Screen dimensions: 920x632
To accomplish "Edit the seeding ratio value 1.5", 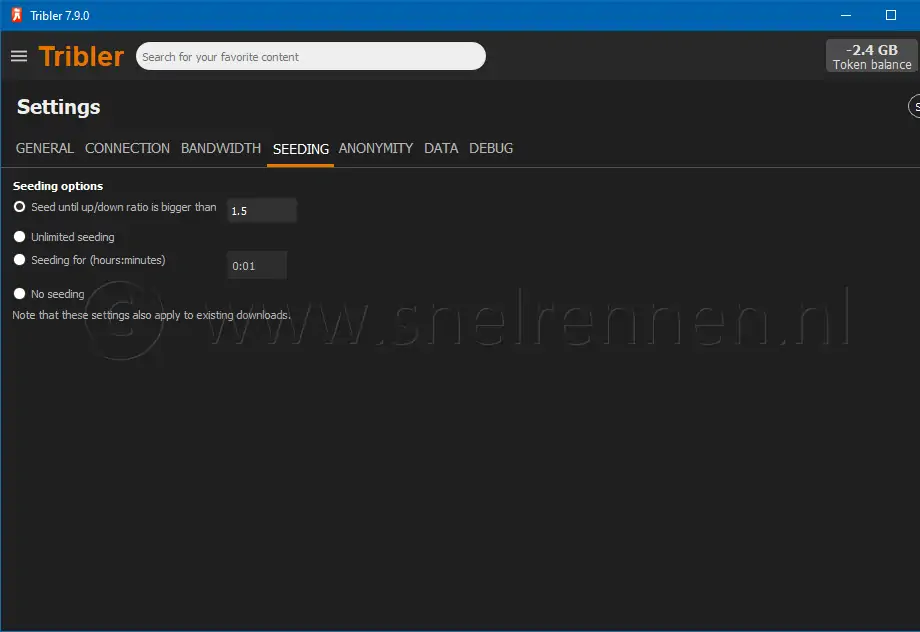I will coord(262,211).
